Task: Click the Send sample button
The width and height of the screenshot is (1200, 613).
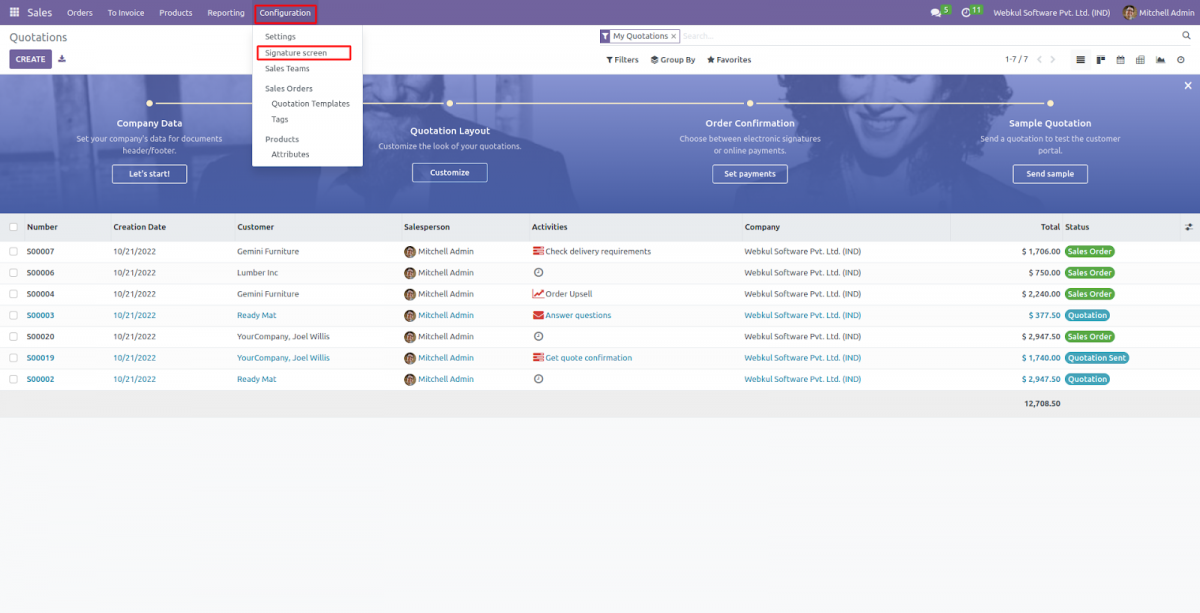Action: [x=1050, y=173]
